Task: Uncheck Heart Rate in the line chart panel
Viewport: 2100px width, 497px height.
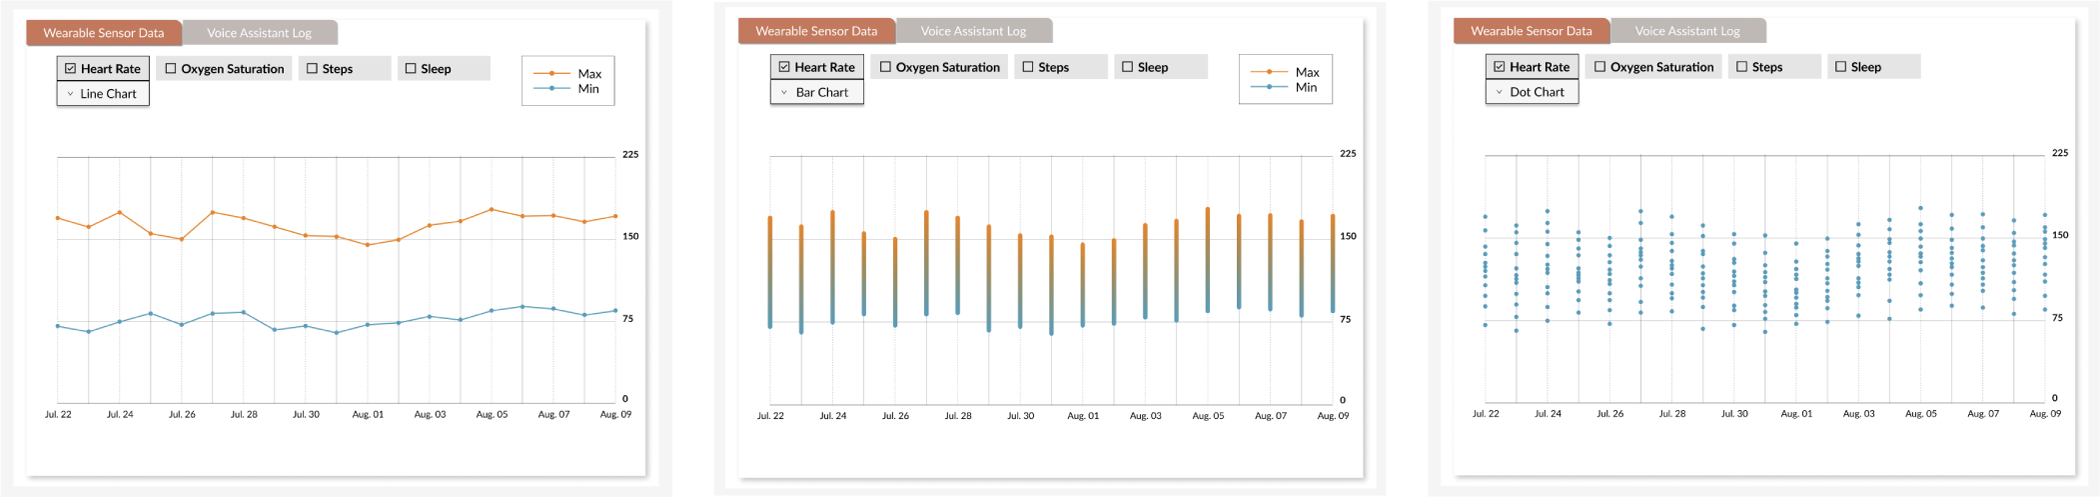Action: (x=71, y=69)
